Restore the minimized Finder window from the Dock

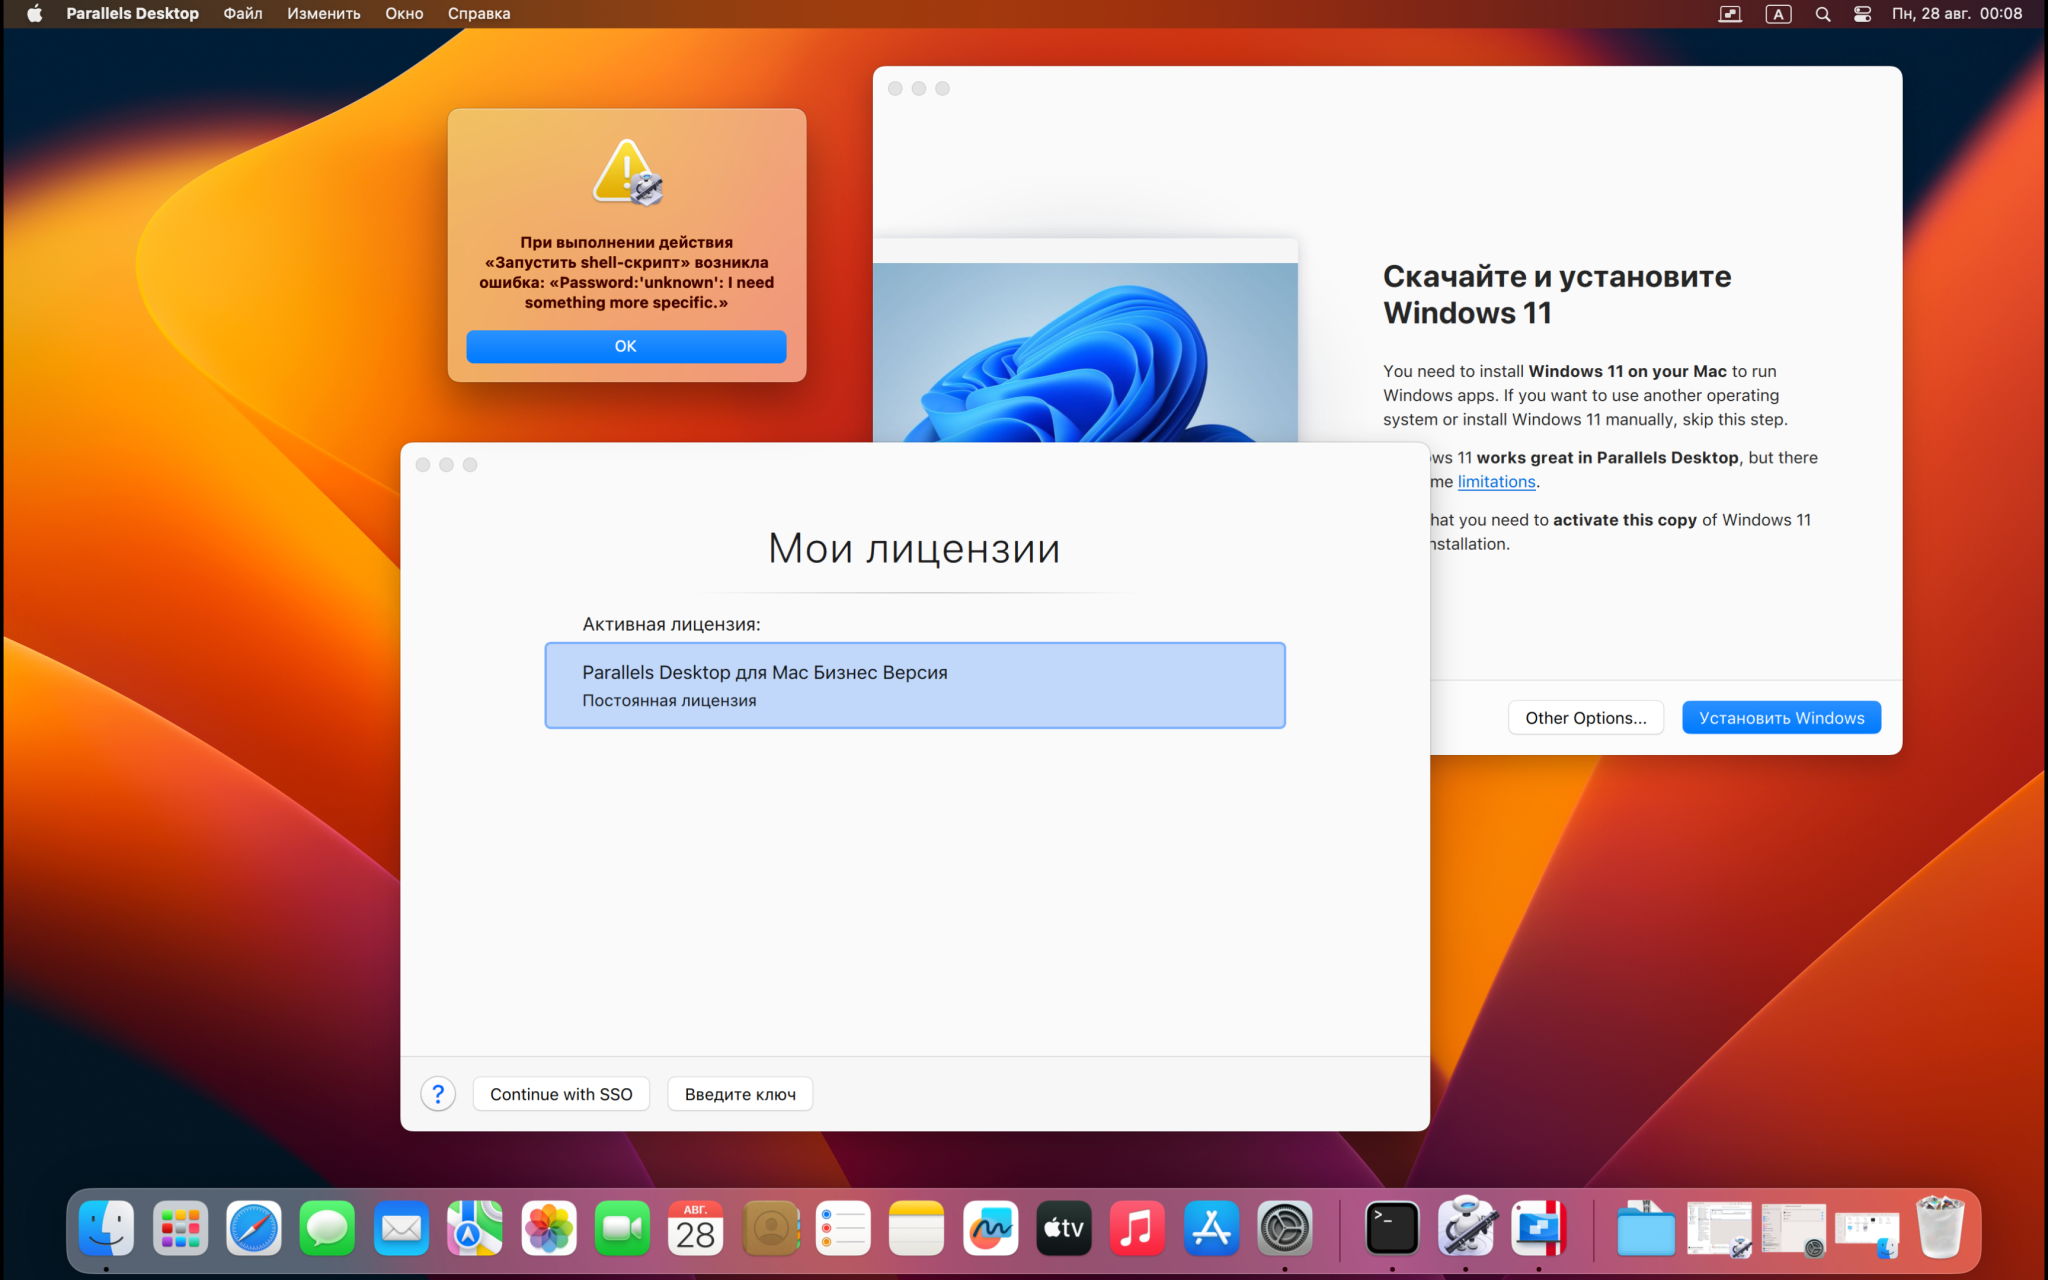(1867, 1233)
